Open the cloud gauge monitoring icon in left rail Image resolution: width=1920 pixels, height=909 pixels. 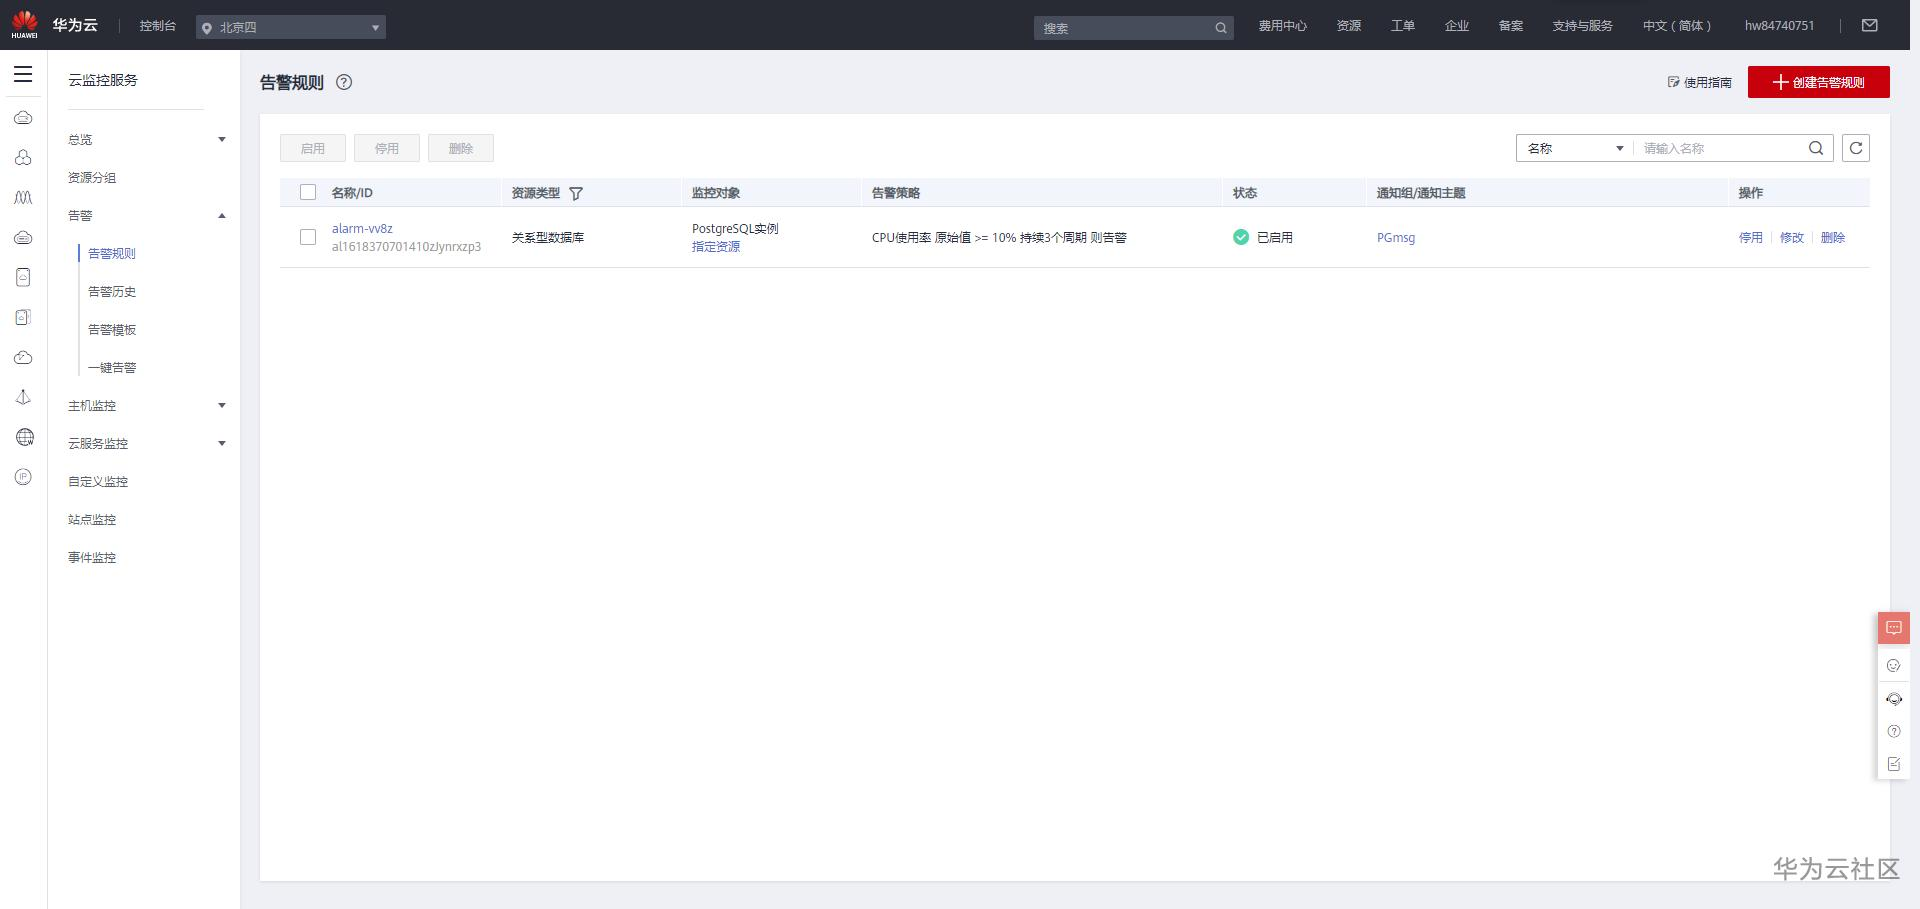(x=23, y=357)
